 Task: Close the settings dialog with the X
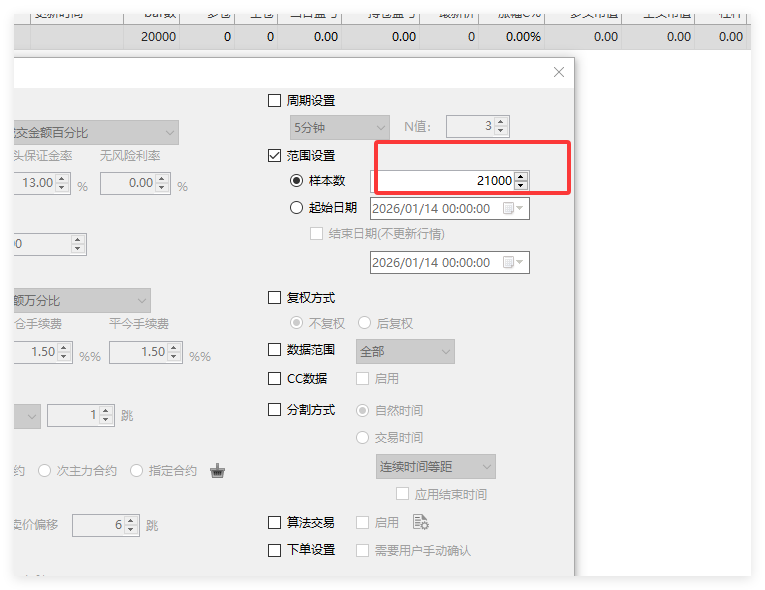tap(559, 72)
